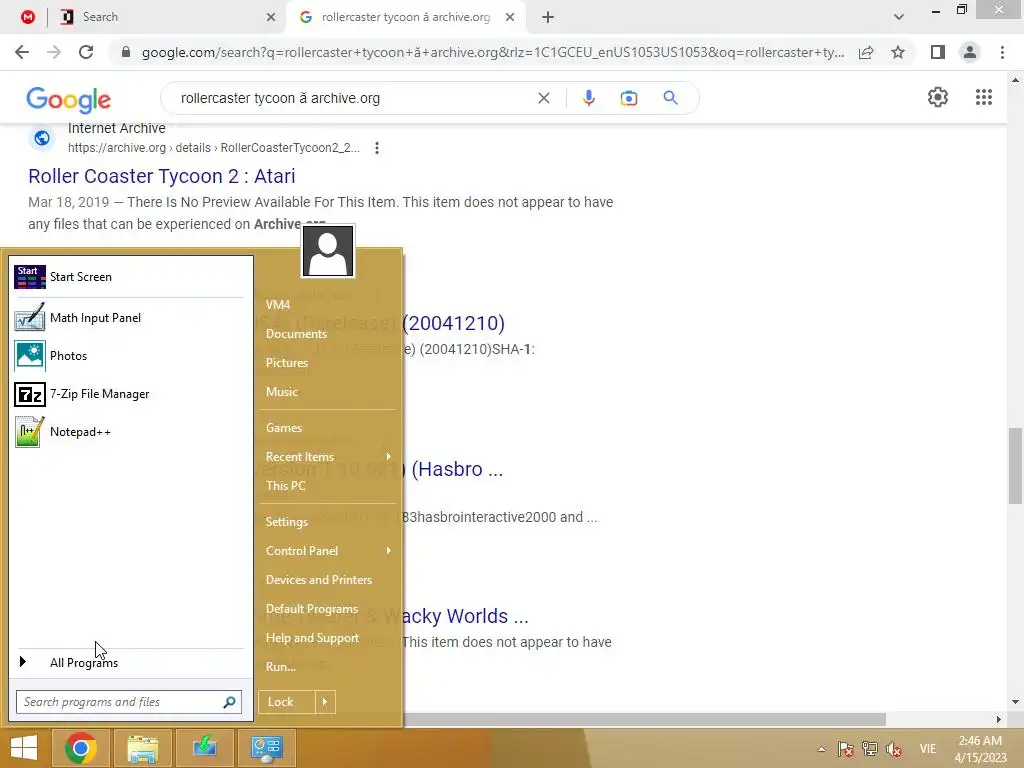Open the download app on taskbar
Image resolution: width=1024 pixels, height=768 pixels.
pyautogui.click(x=204, y=748)
